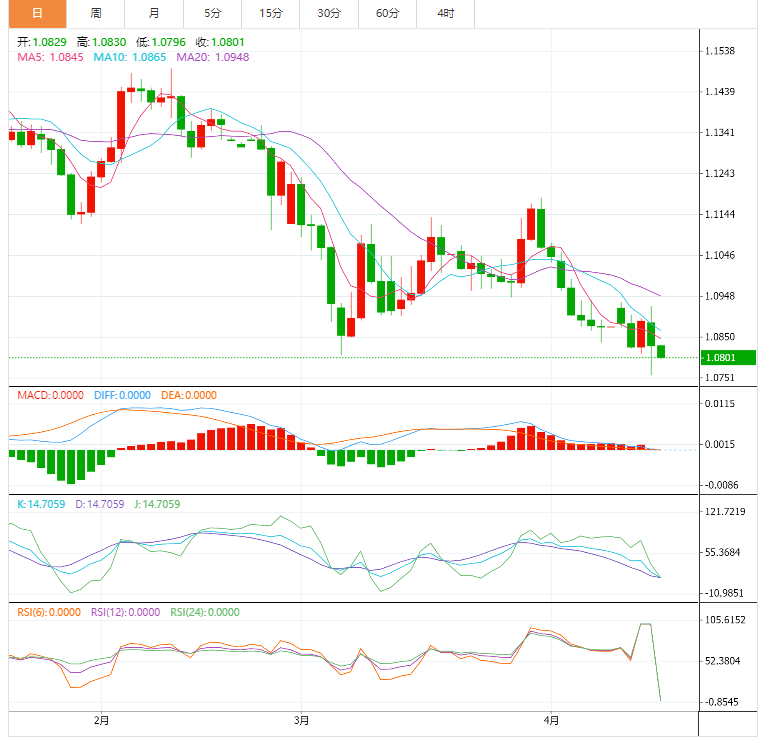The width and height of the screenshot is (765, 745).
Task: Click the 2月 date axis marker
Action: [x=101, y=720]
